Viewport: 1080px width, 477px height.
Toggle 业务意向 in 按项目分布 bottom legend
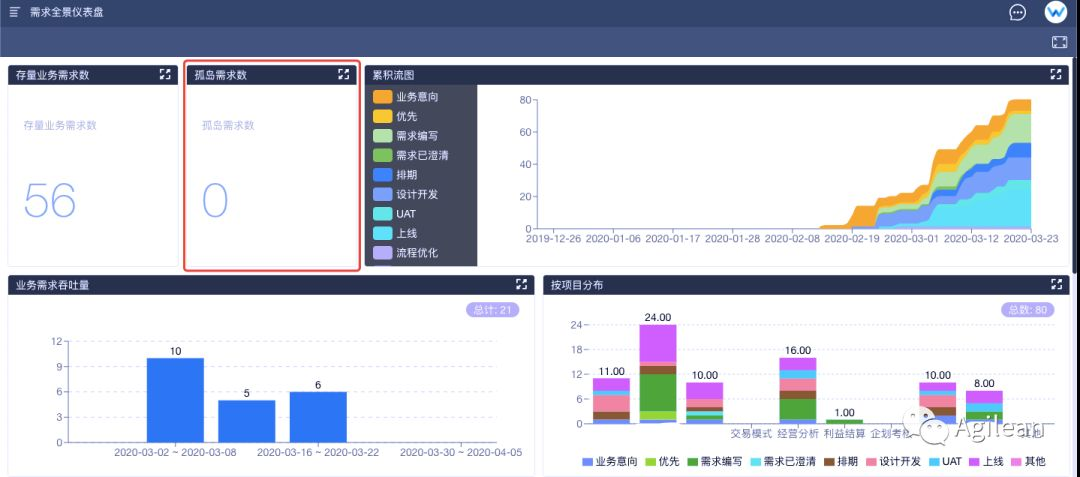[610, 461]
